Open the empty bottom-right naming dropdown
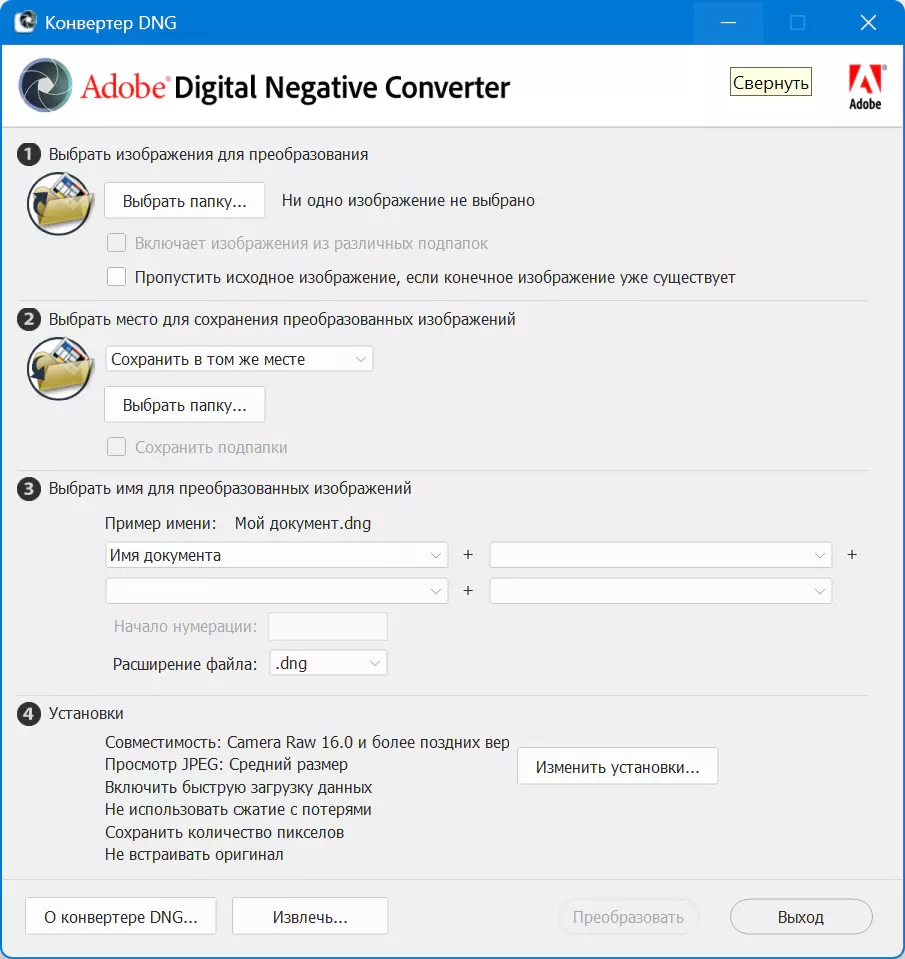Image resolution: width=905 pixels, height=959 pixels. (660, 591)
